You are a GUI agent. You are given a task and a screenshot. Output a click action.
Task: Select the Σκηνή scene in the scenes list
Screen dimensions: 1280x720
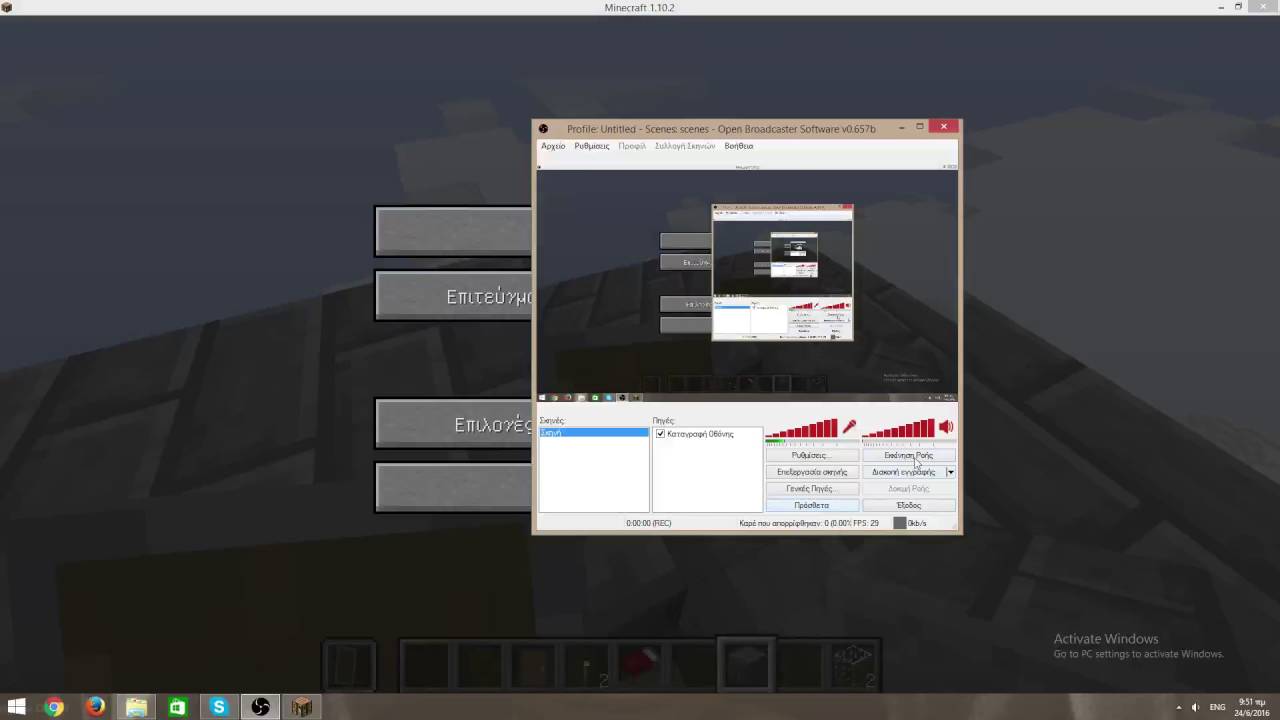click(x=594, y=433)
